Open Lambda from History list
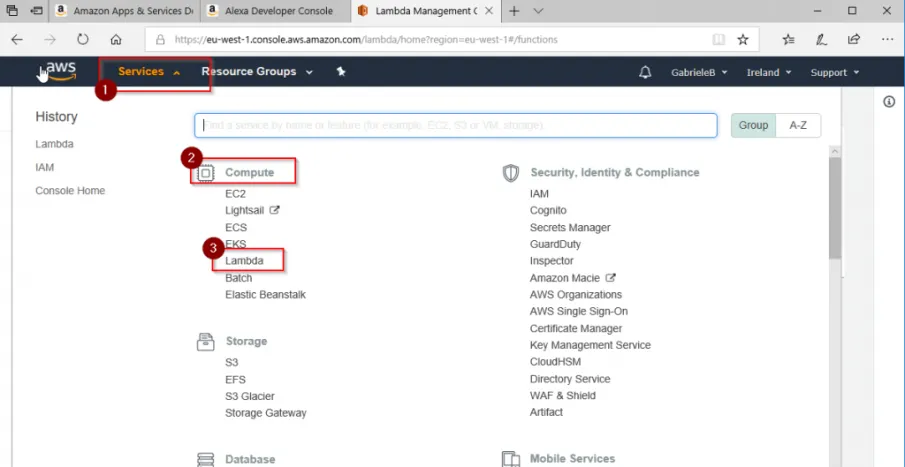This screenshot has height=467, width=905. point(54,144)
